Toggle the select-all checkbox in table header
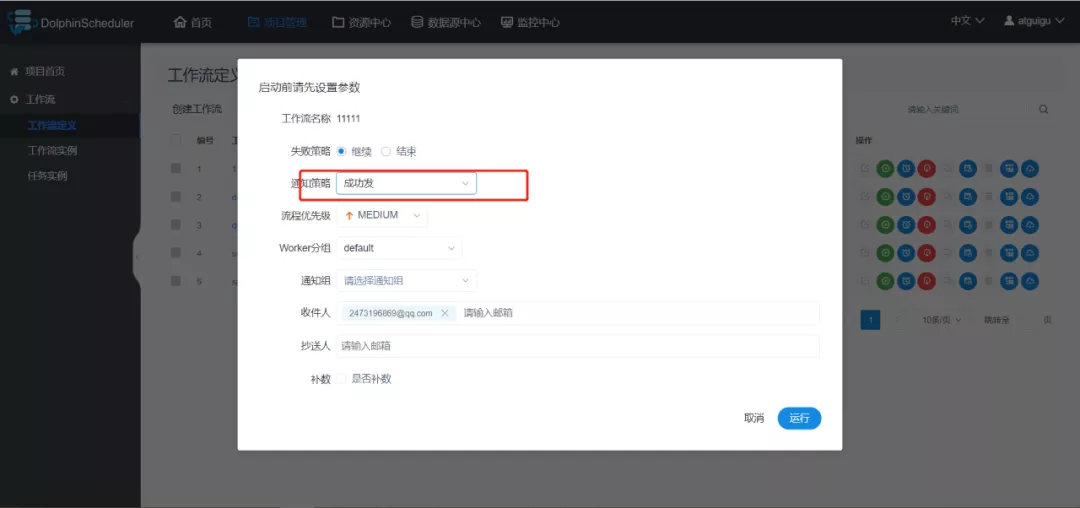This screenshot has width=1080, height=508. [x=176, y=140]
